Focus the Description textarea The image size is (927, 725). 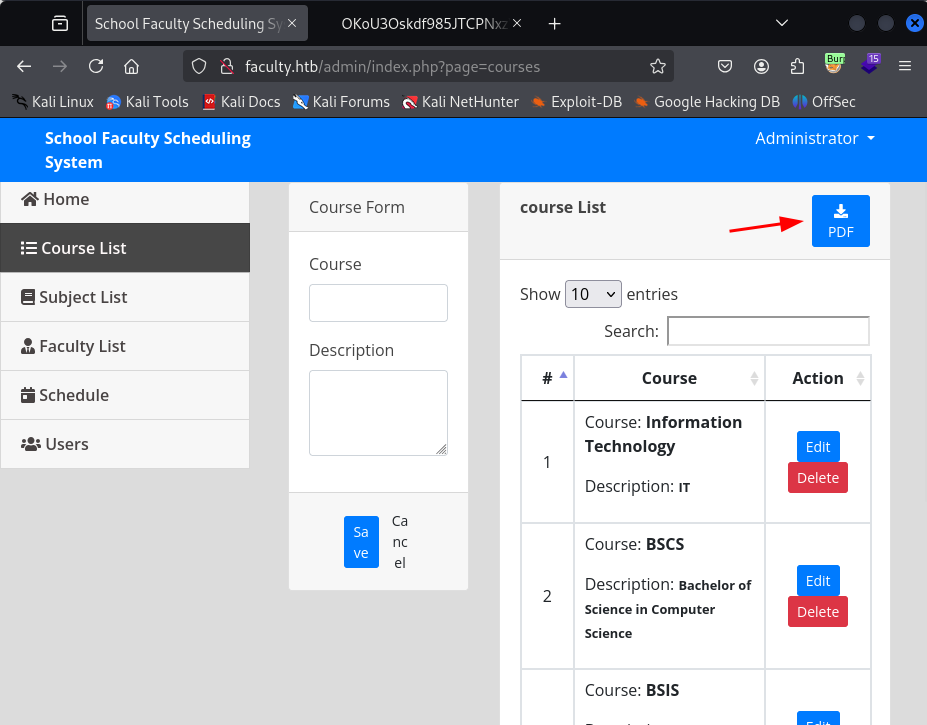coord(378,413)
